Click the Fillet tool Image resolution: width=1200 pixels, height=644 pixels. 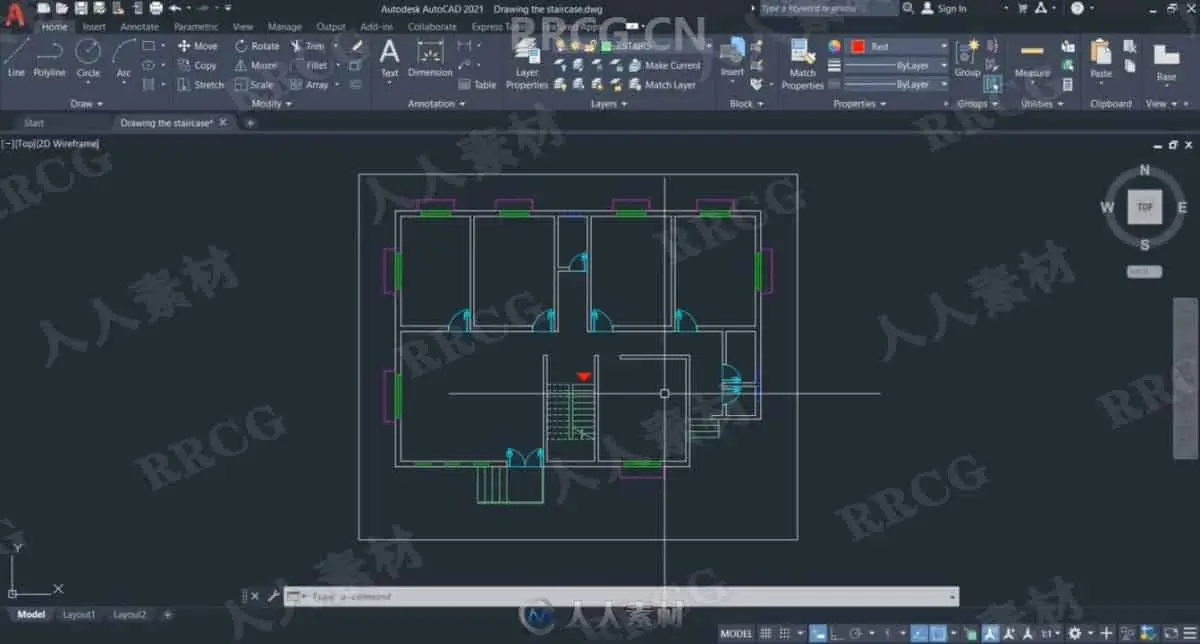pos(309,65)
